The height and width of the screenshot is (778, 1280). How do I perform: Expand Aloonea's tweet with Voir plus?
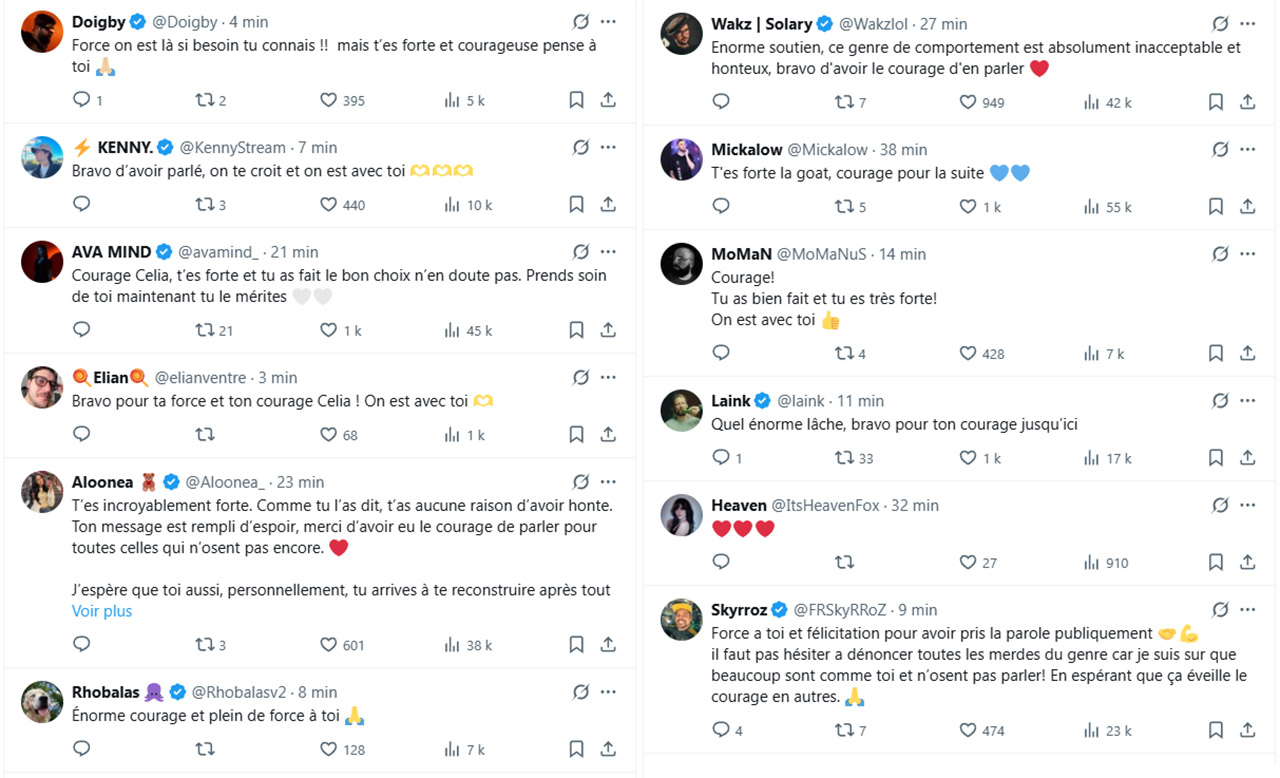[102, 611]
